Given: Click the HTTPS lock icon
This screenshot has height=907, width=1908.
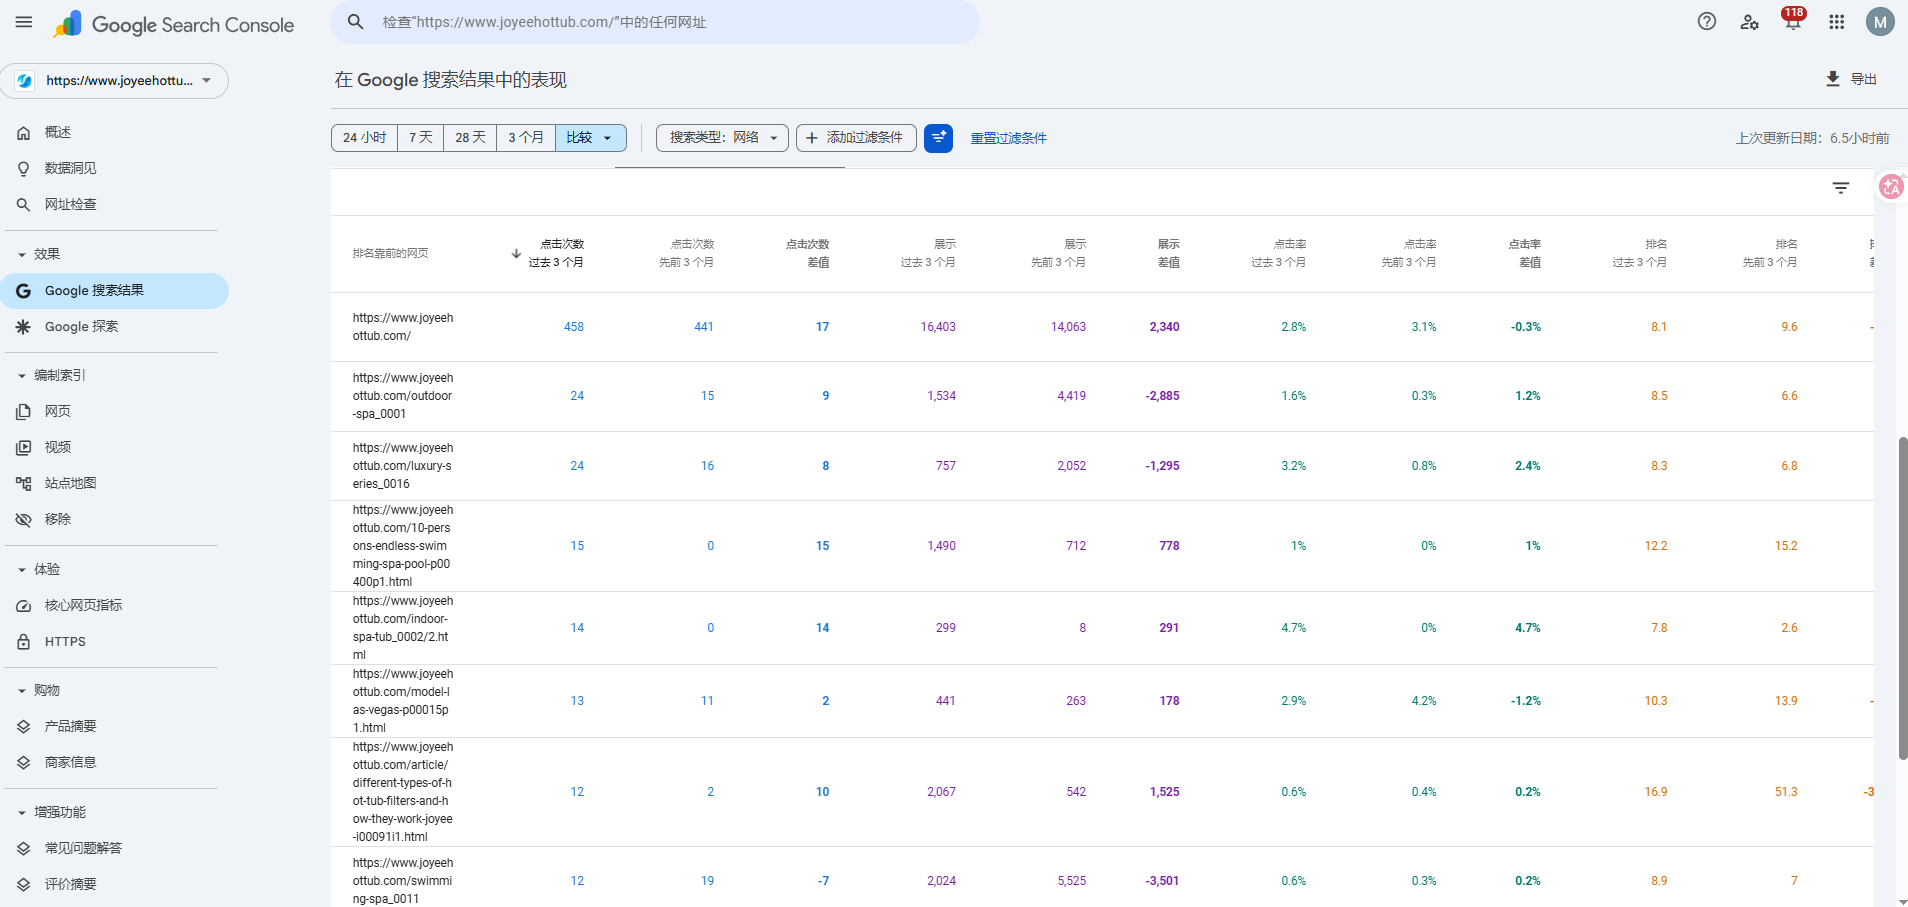Looking at the screenshot, I should [x=24, y=642].
